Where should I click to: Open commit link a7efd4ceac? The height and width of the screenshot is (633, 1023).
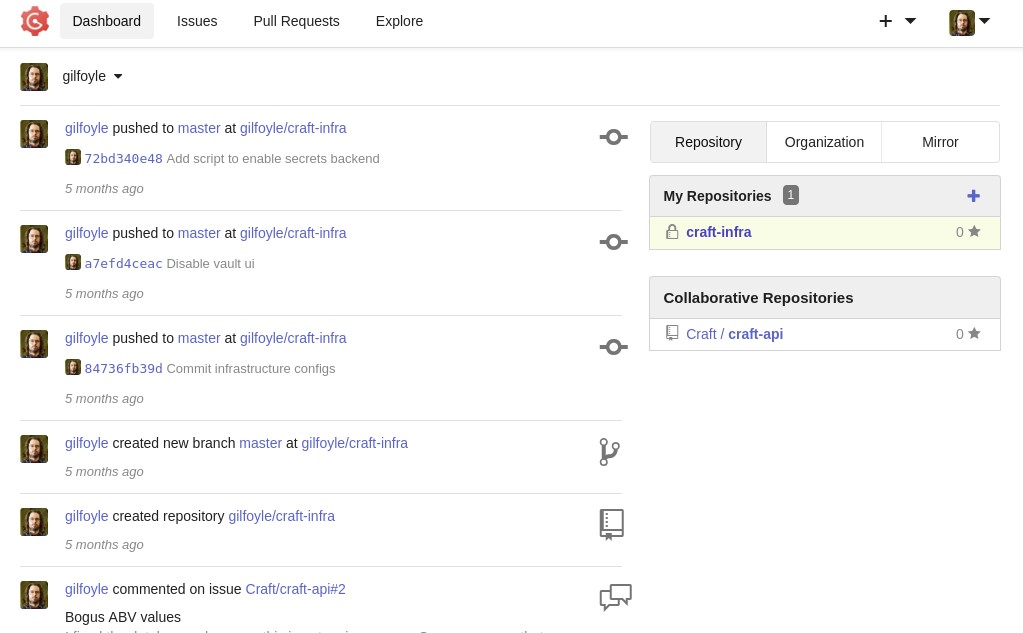(123, 263)
